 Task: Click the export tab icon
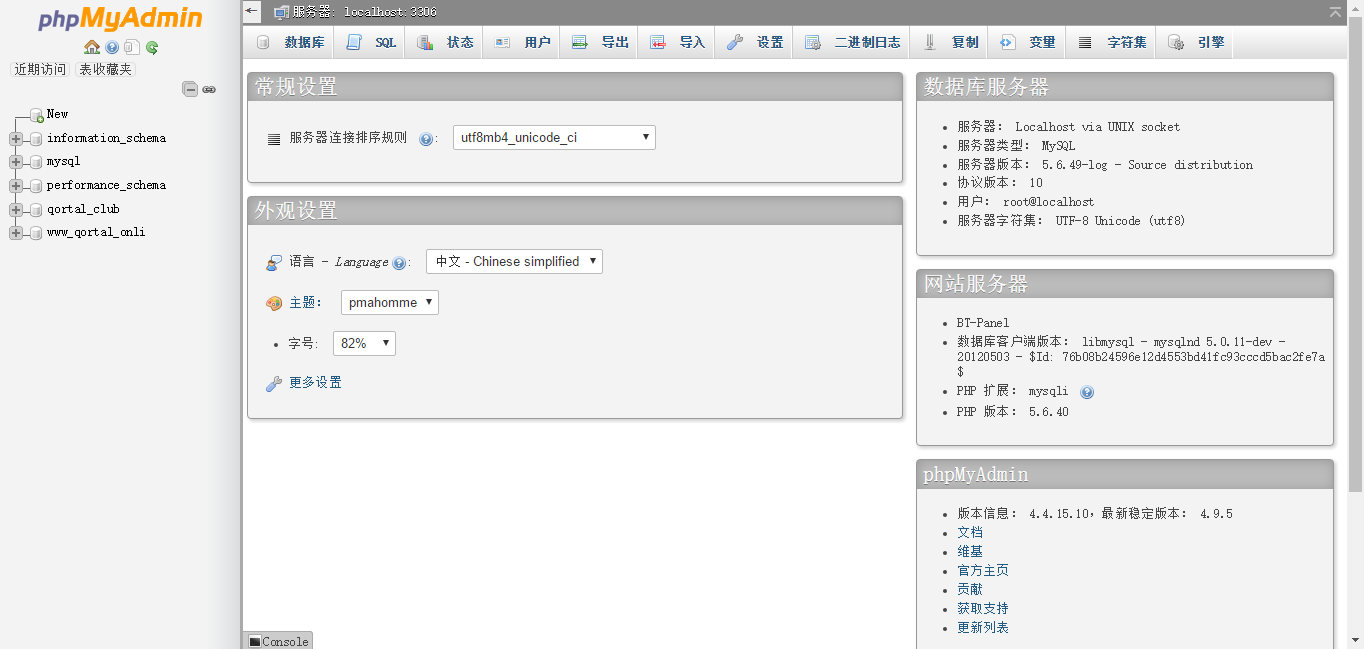coord(579,42)
